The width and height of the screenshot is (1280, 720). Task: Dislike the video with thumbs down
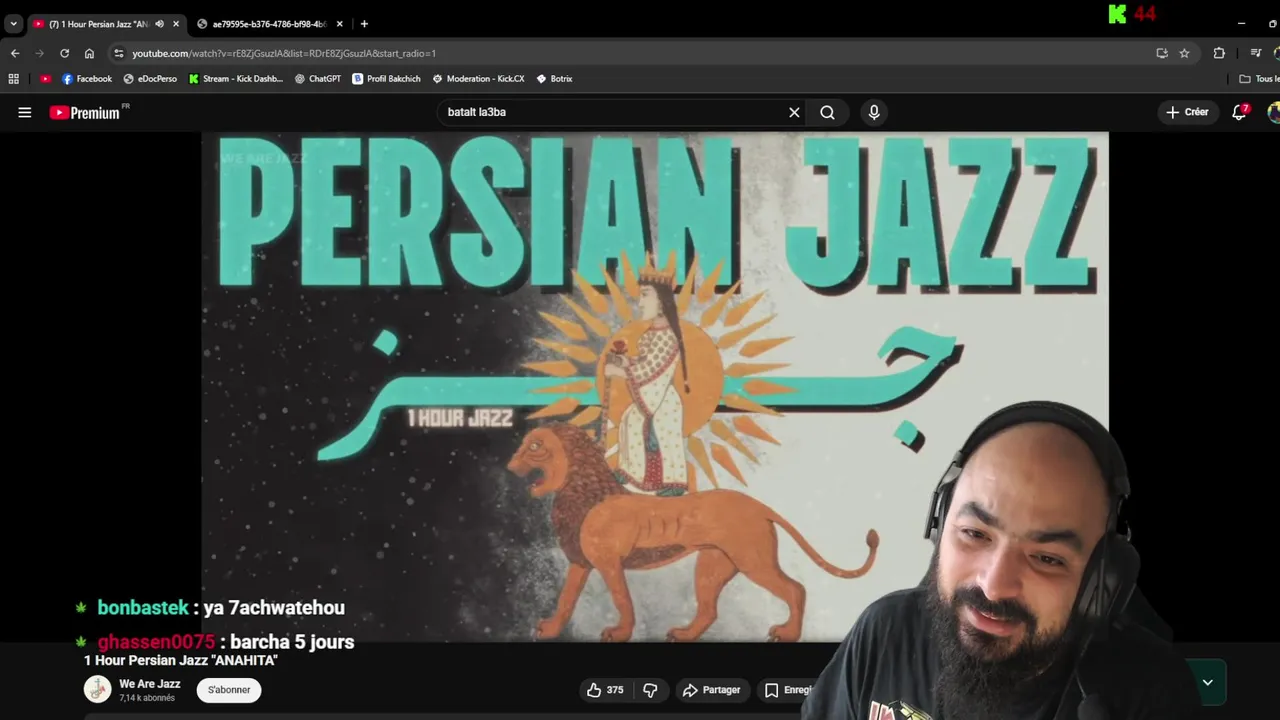[x=650, y=690]
